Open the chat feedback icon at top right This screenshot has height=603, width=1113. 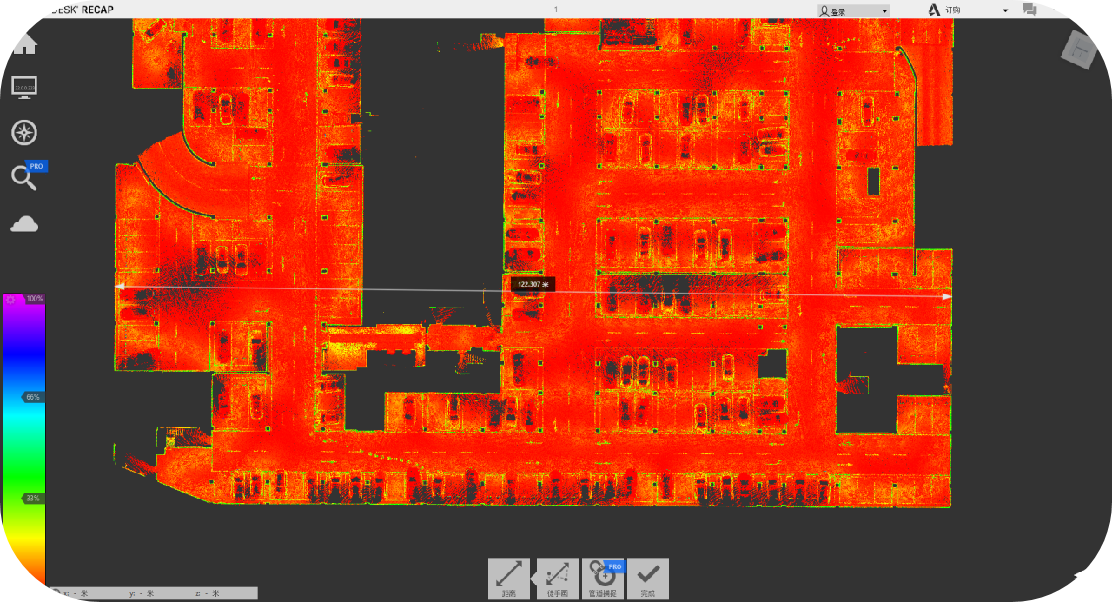(x=1030, y=10)
